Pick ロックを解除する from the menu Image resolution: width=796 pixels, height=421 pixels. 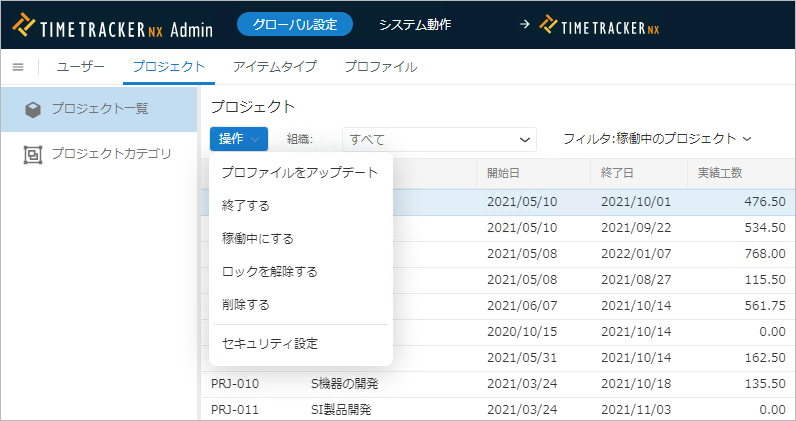pos(269,271)
